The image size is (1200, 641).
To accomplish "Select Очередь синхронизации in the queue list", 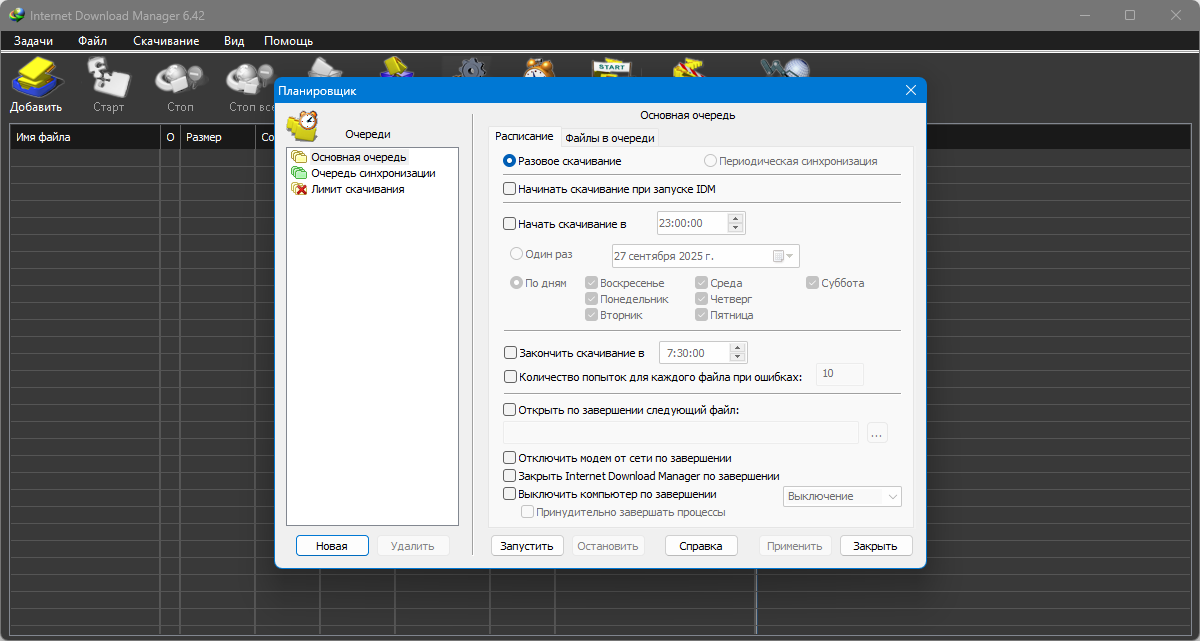I will tap(372, 173).
